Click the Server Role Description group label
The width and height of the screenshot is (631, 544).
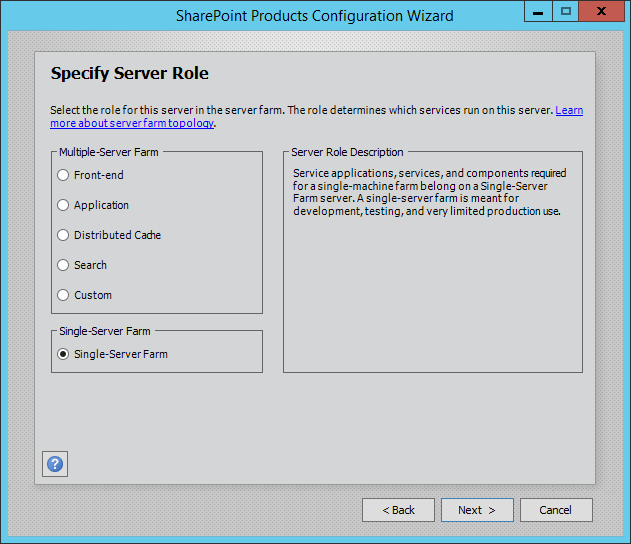347,152
